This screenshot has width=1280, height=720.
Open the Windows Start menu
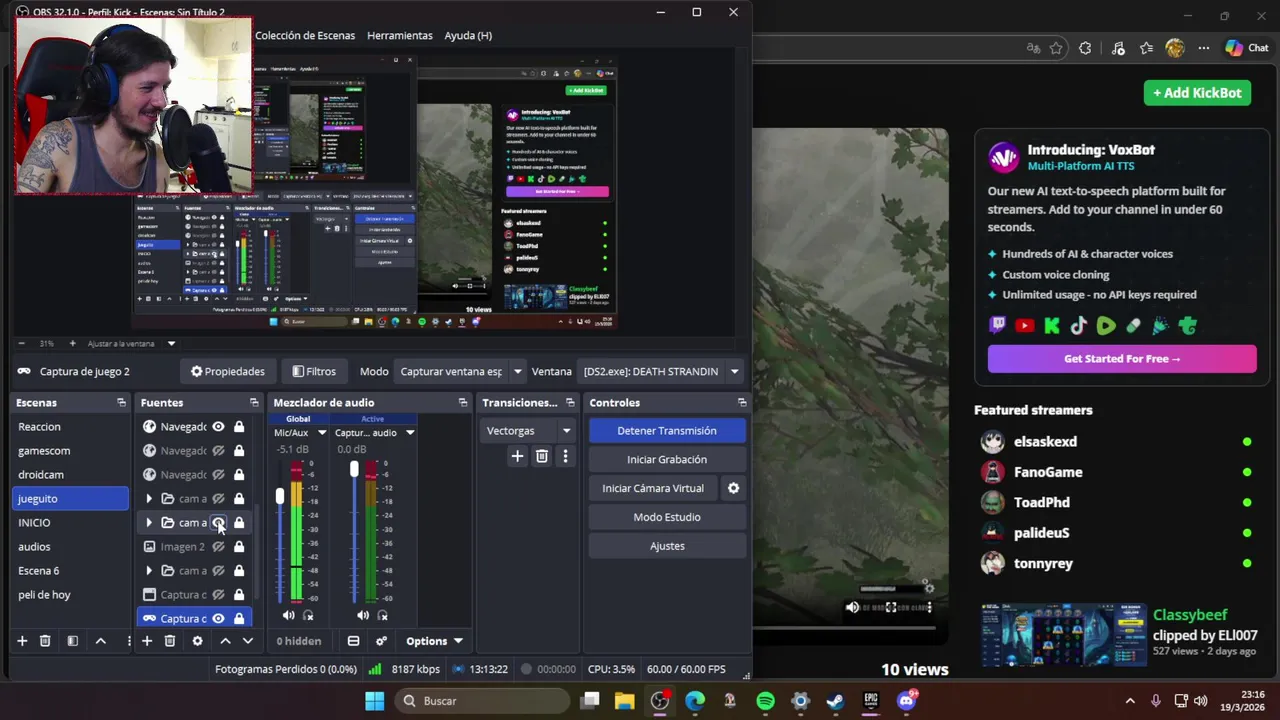pyautogui.click(x=375, y=701)
